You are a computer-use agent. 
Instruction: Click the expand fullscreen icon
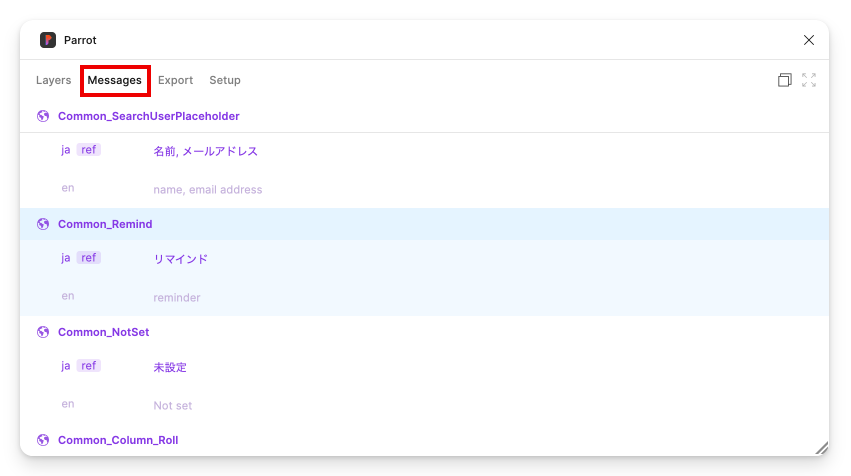(x=809, y=80)
